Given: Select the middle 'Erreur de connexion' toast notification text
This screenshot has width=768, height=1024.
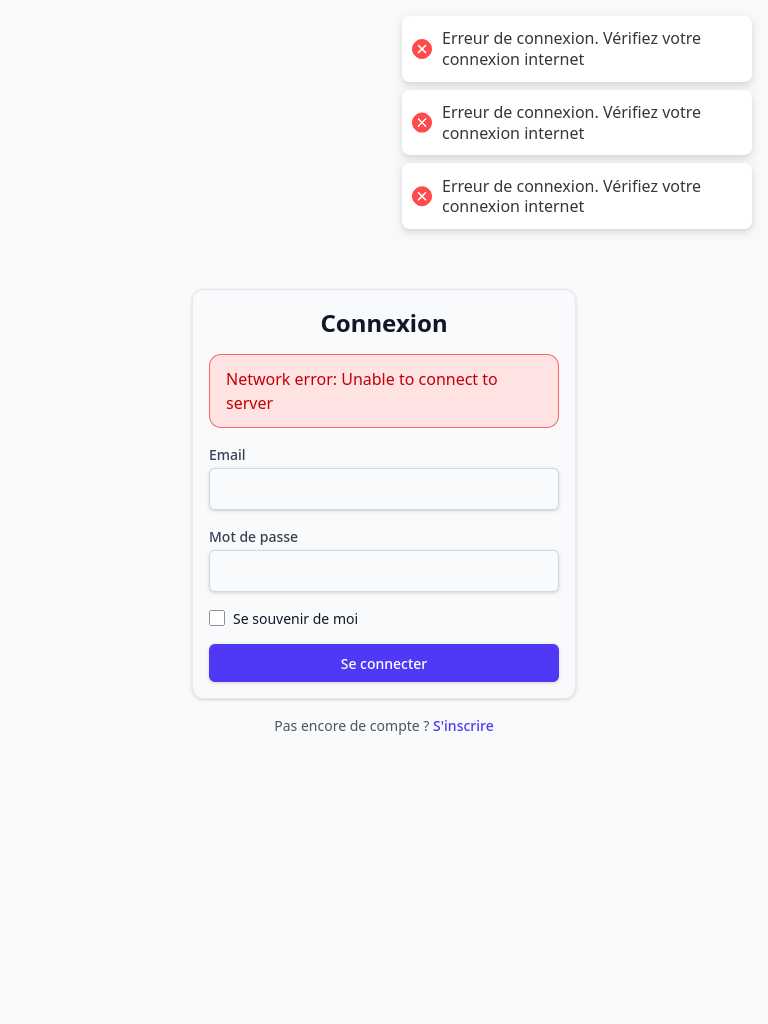Looking at the screenshot, I should pos(571,123).
